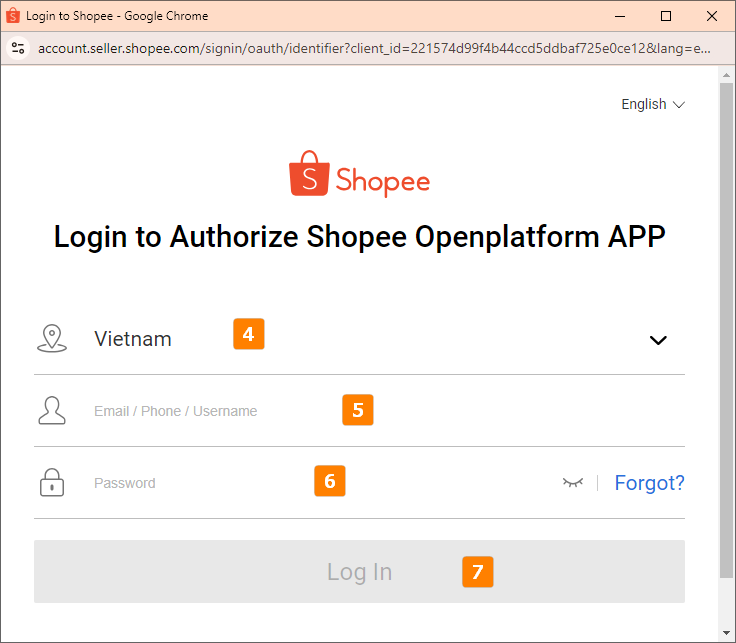The width and height of the screenshot is (736, 643).
Task: Follow the Forgot? password link
Action: 649,483
